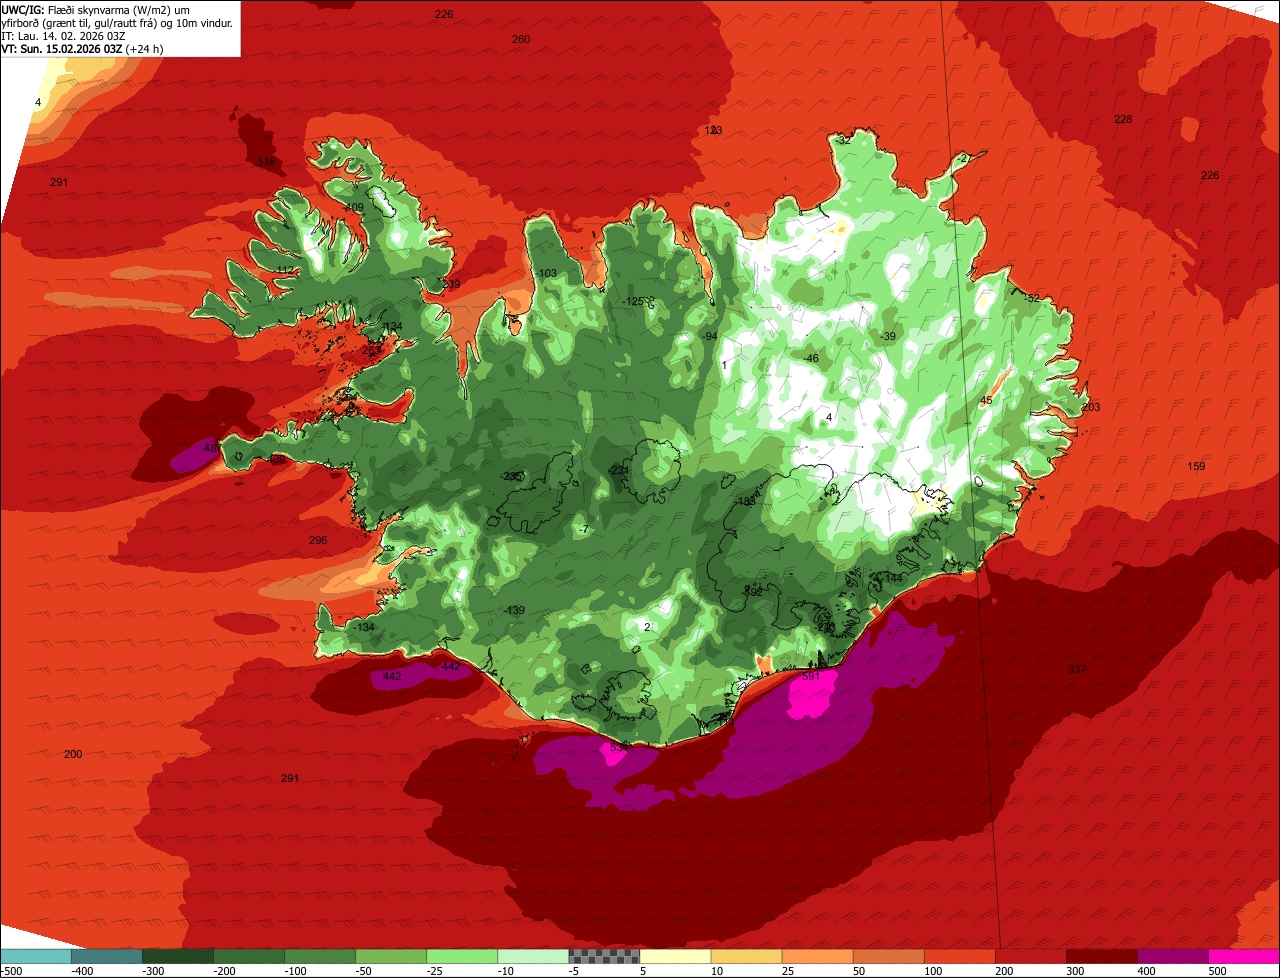Click the 159 value in the eastern ocean
Screen dimensions: 1280x978
pos(1196,467)
